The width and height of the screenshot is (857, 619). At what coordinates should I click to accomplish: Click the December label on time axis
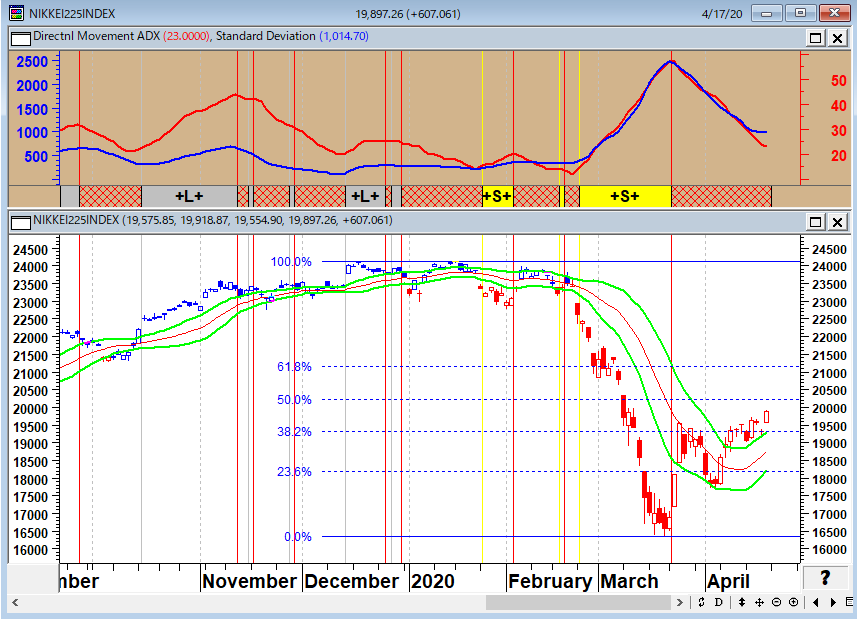(351, 581)
